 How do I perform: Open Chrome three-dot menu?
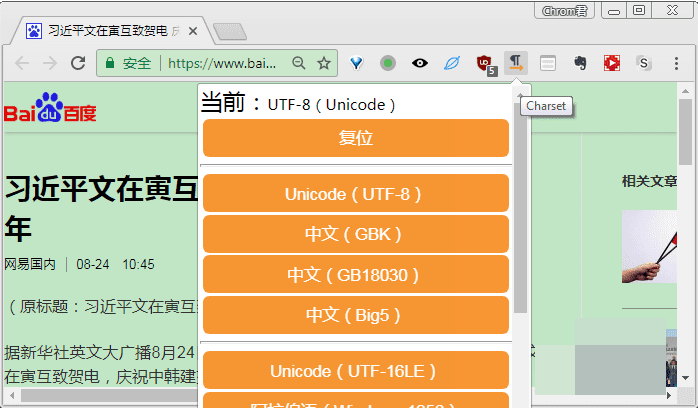click(x=676, y=63)
